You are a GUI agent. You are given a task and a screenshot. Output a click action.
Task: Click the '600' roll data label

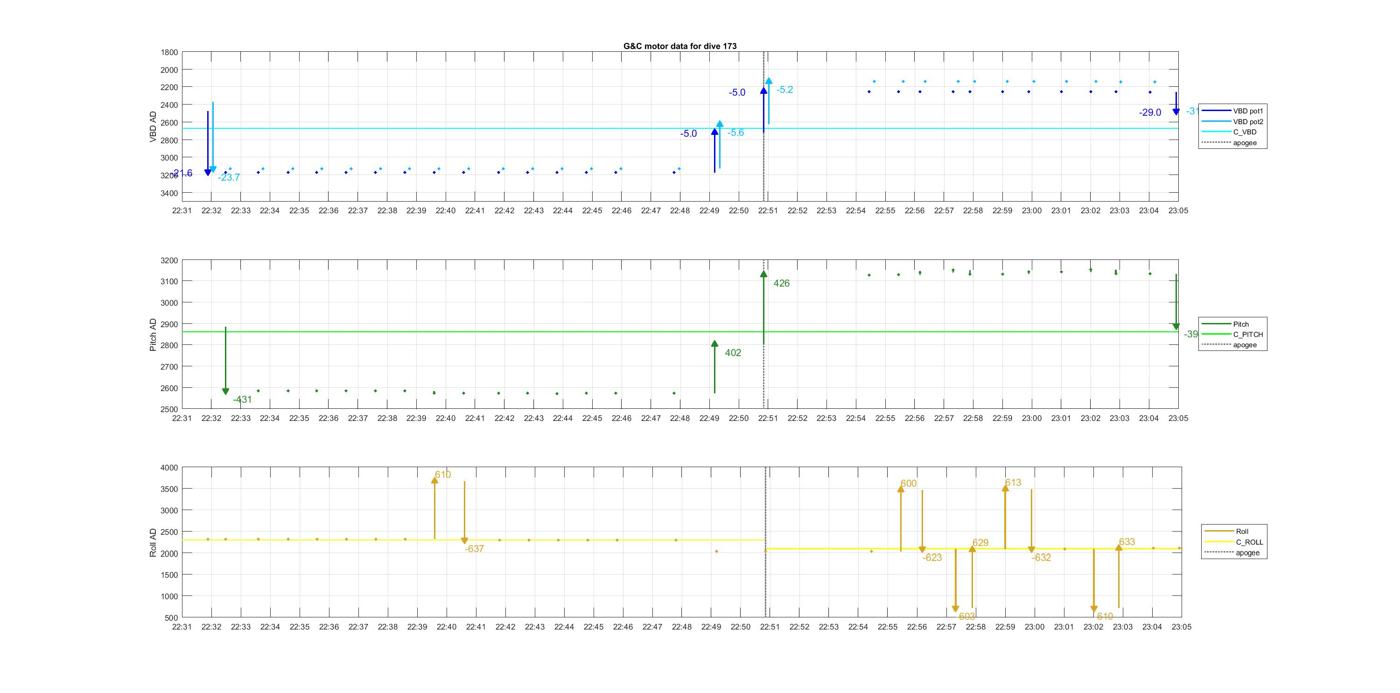tap(908, 484)
